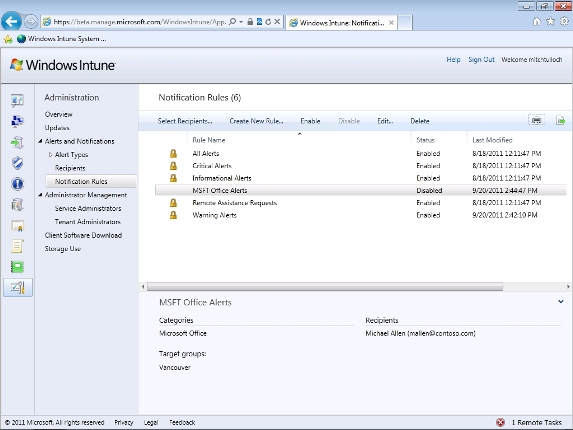573x430 pixels.
Task: Open the address bar dropdown arrow
Action: point(241,22)
